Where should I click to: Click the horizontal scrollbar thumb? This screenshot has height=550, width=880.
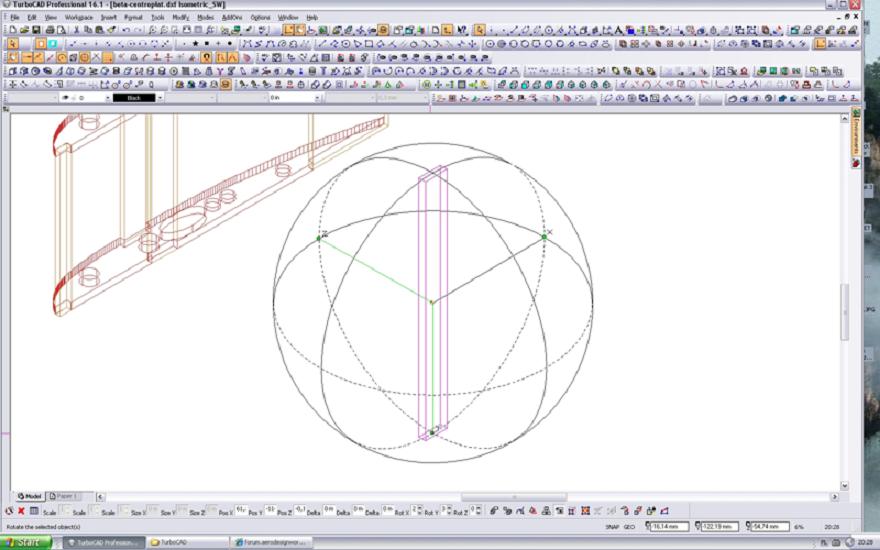(513, 497)
